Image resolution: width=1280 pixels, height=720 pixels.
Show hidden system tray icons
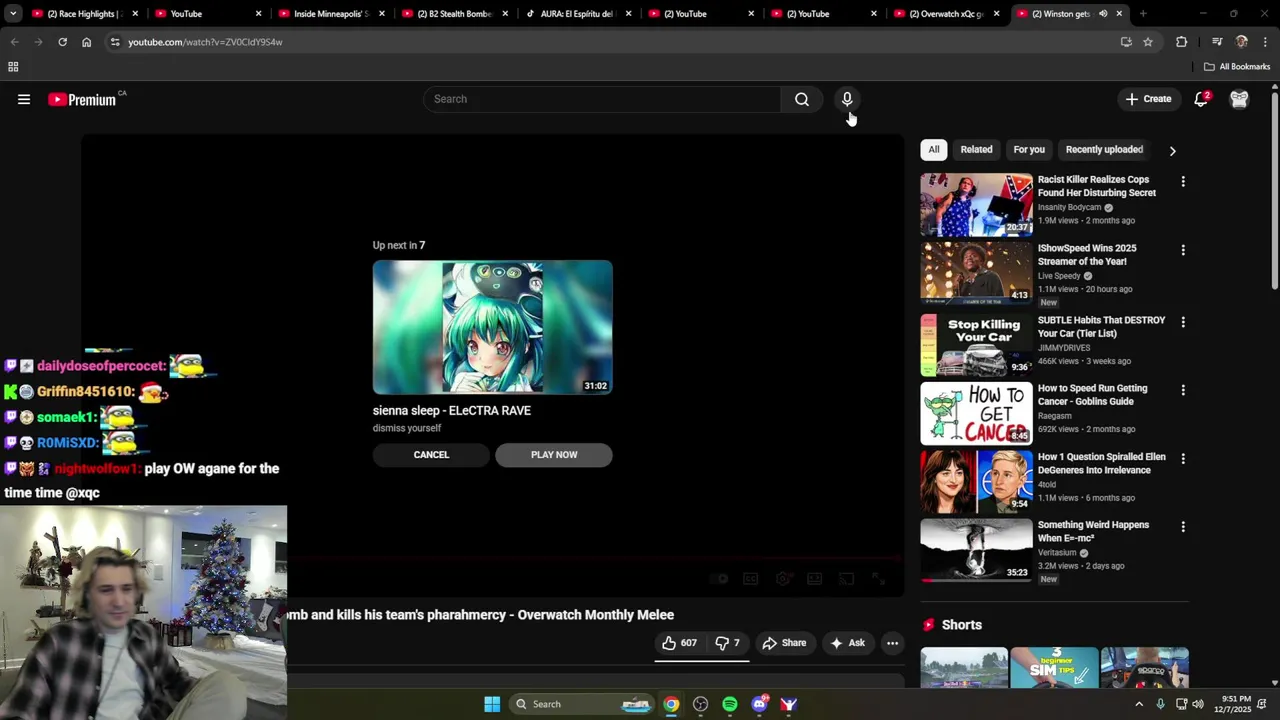(x=1138, y=704)
